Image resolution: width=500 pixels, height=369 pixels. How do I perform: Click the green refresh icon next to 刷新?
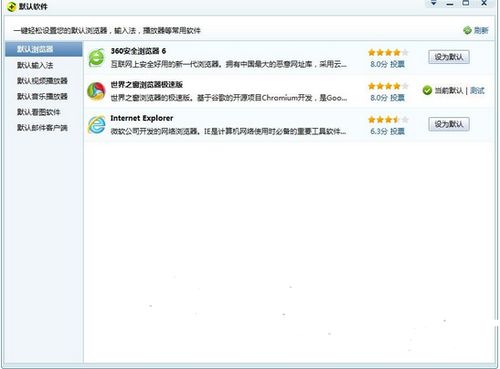click(x=467, y=30)
